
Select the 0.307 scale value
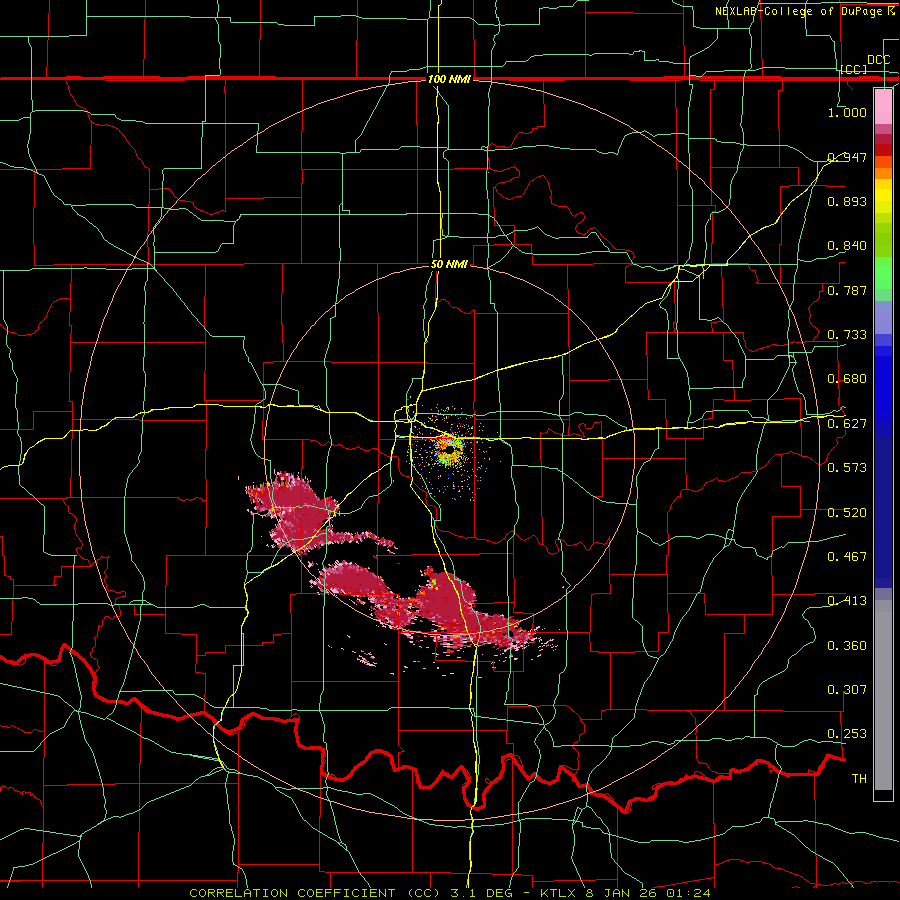pos(847,689)
